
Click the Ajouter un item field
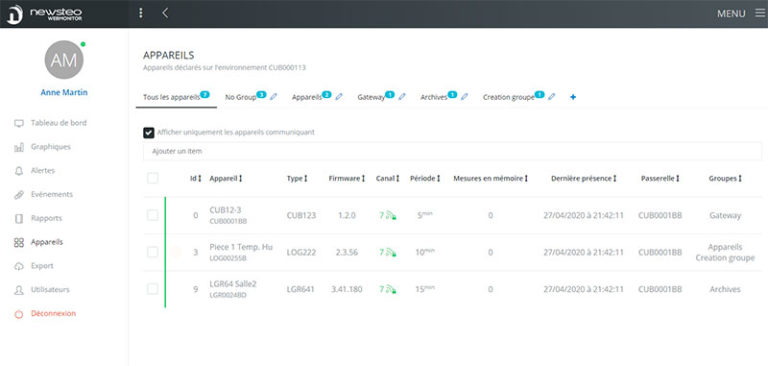coord(452,151)
